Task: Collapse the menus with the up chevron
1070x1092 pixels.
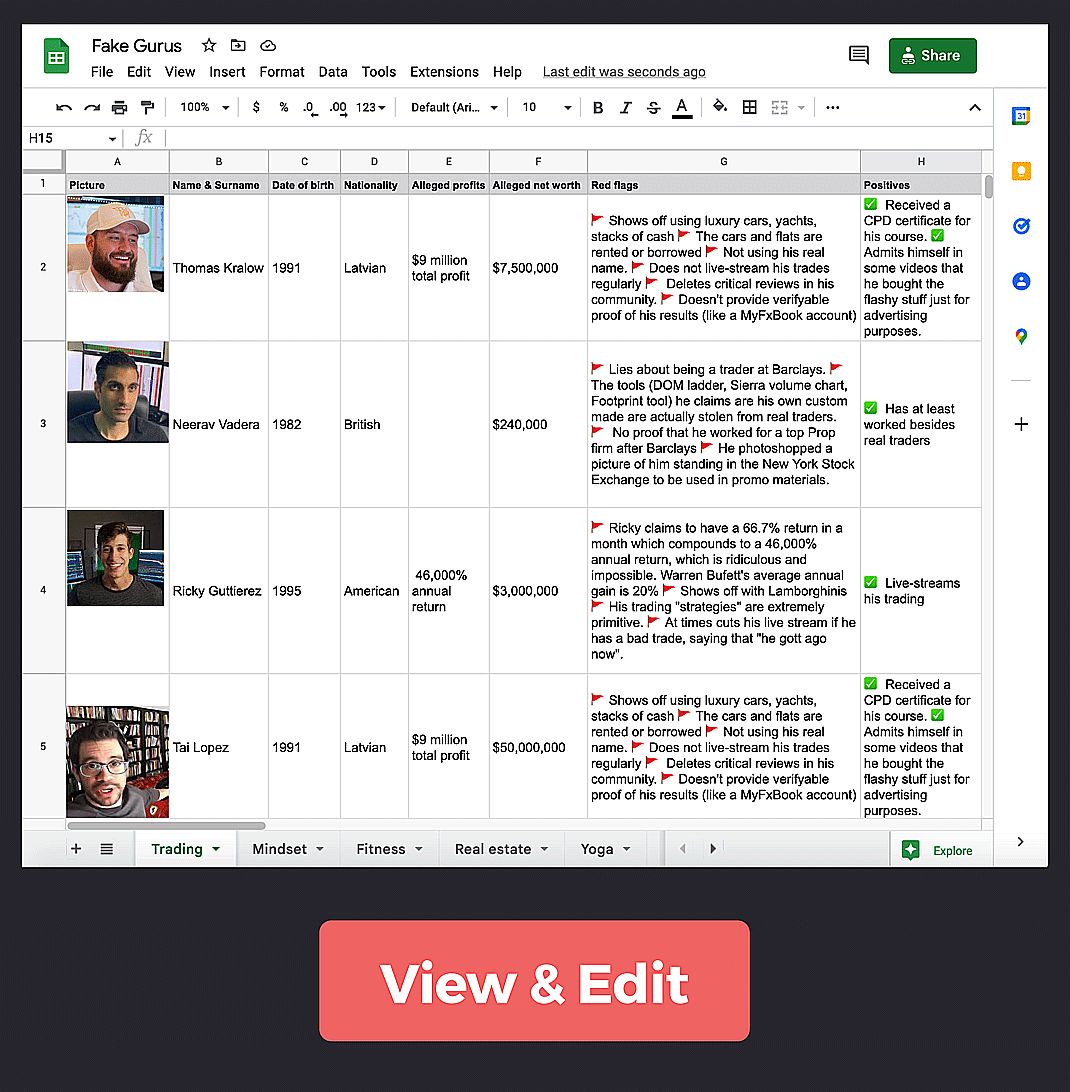Action: point(975,107)
